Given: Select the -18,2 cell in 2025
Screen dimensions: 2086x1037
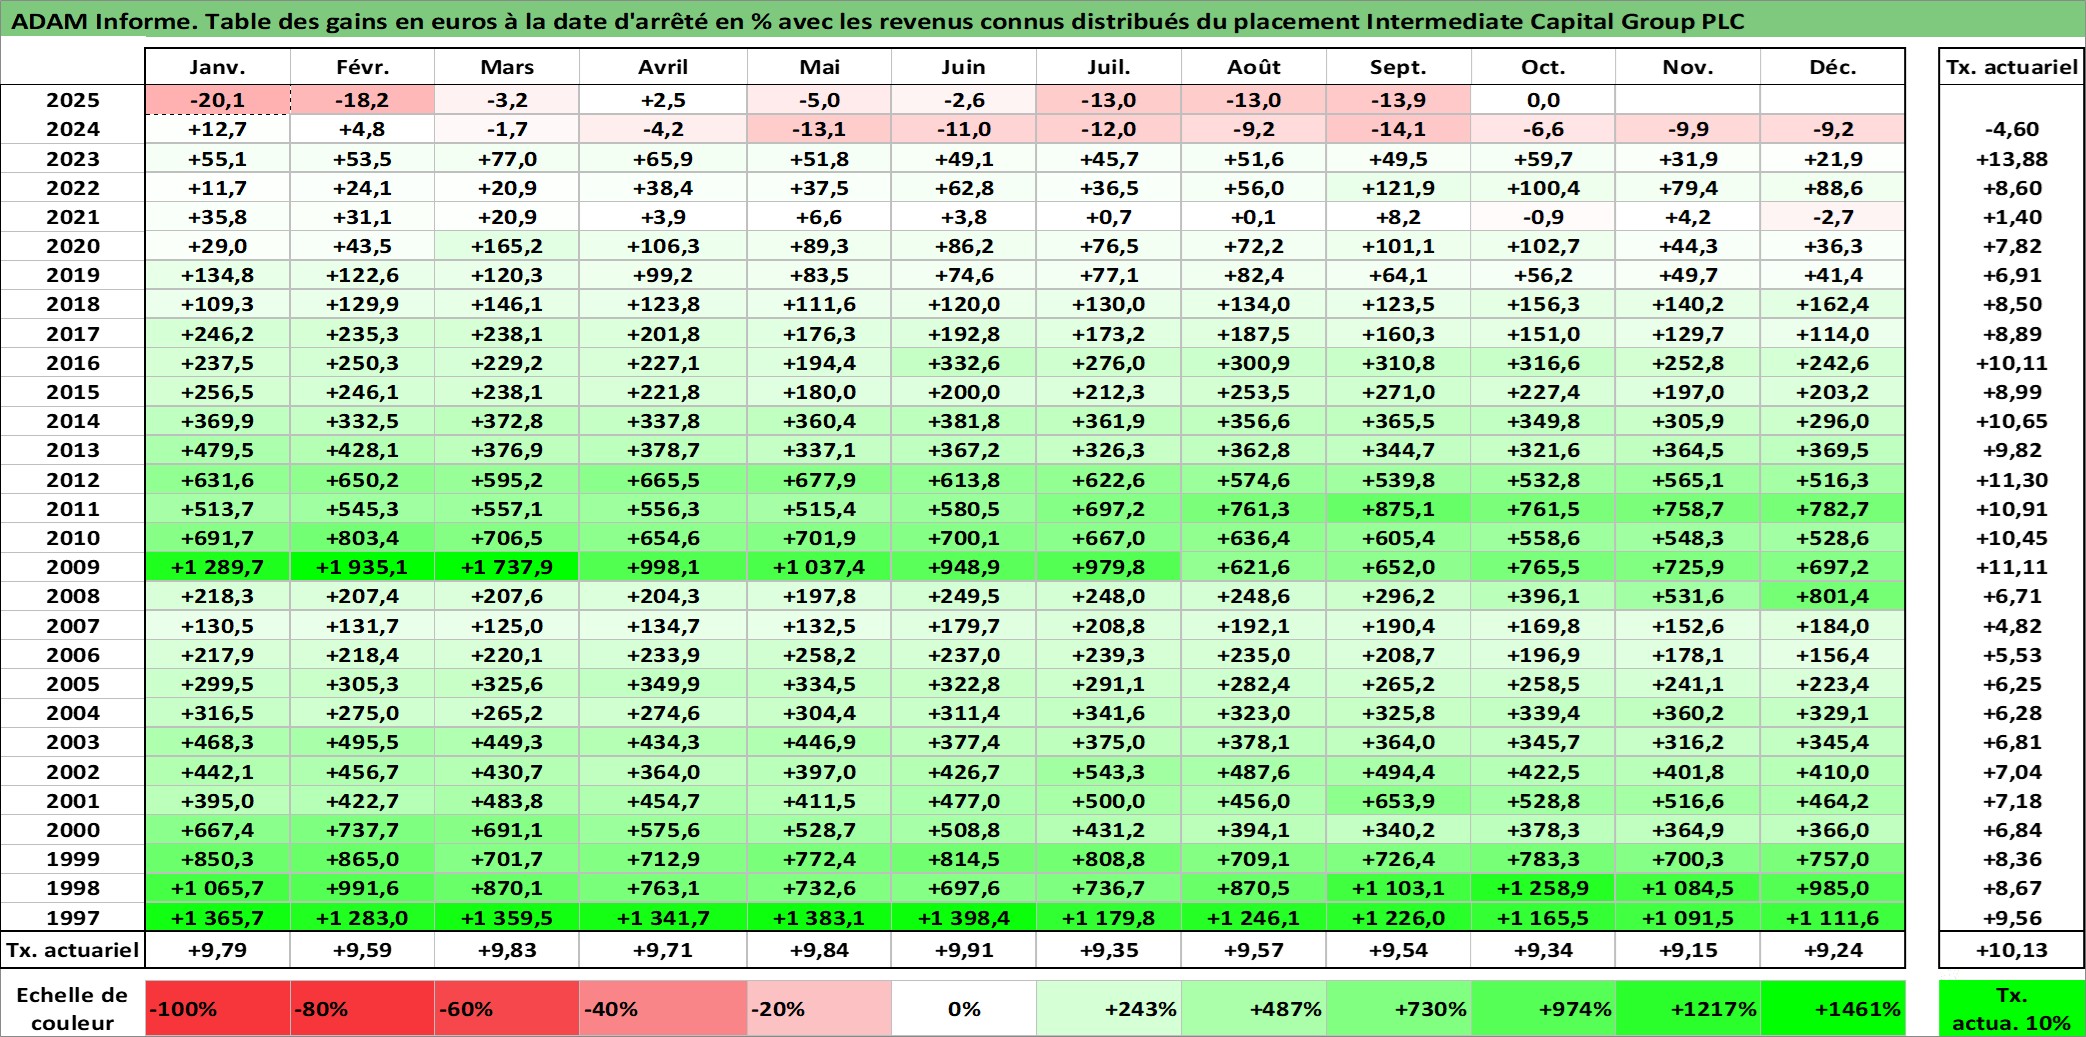Looking at the screenshot, I should click(x=362, y=100).
